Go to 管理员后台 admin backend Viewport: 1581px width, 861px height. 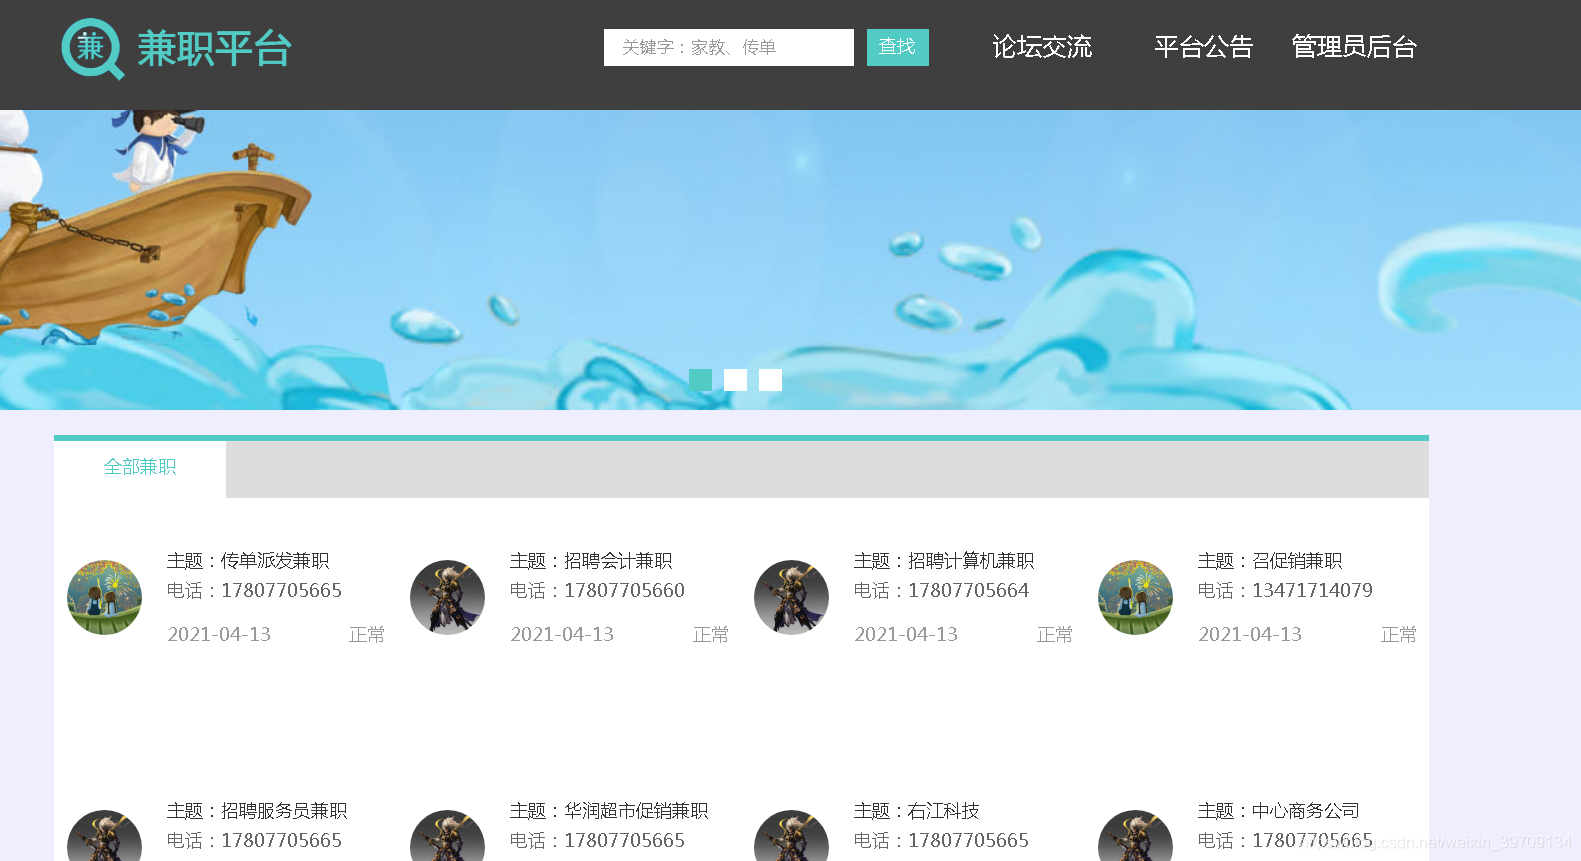coord(1354,47)
